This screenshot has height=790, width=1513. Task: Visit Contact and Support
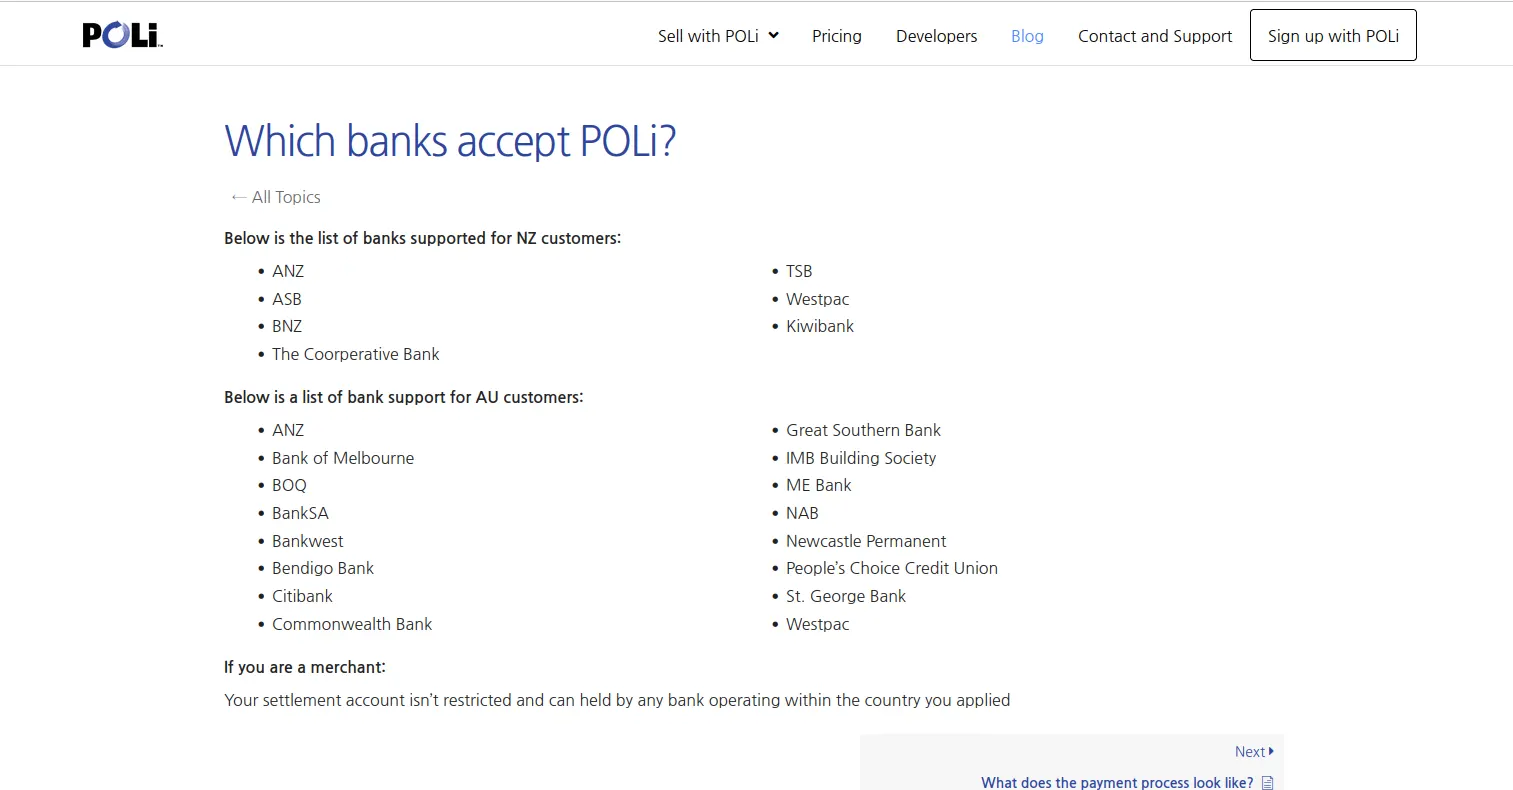[x=1155, y=36]
